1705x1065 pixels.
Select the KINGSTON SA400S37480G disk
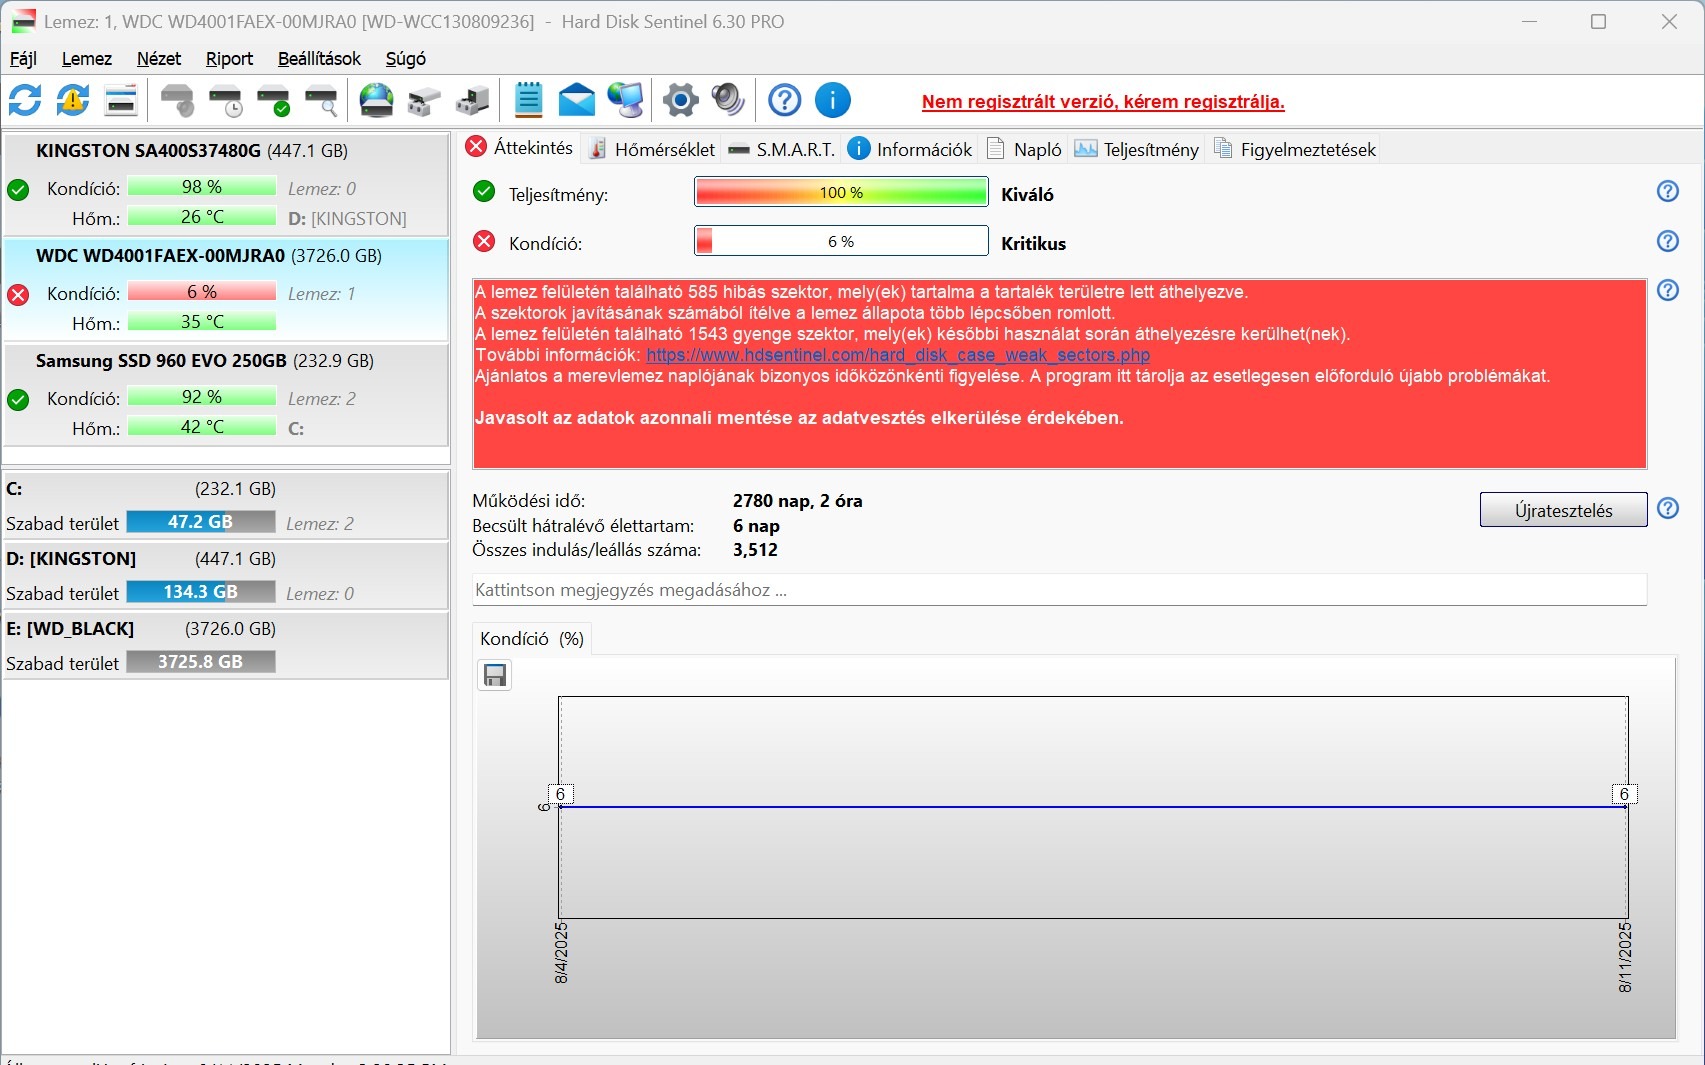pos(226,185)
